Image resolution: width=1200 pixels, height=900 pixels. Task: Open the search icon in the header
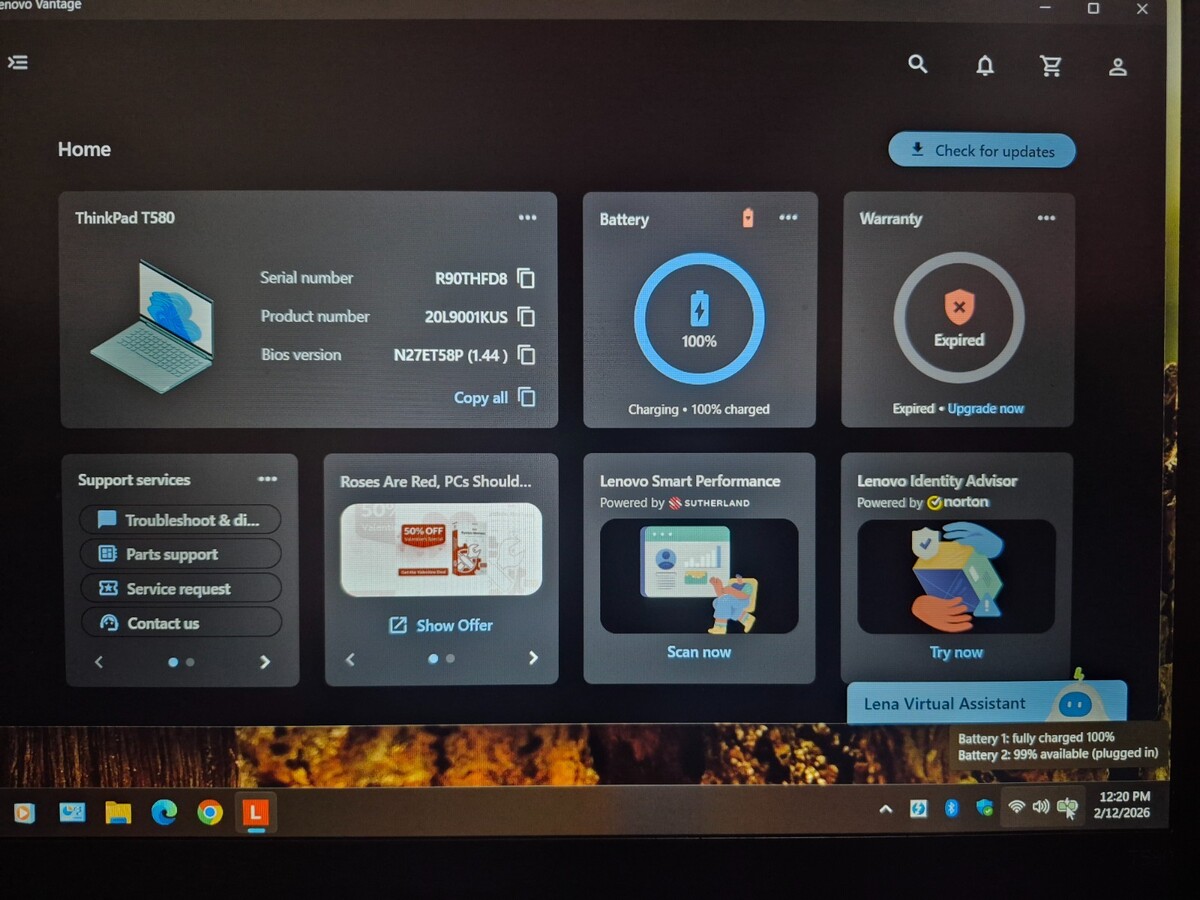[917, 65]
